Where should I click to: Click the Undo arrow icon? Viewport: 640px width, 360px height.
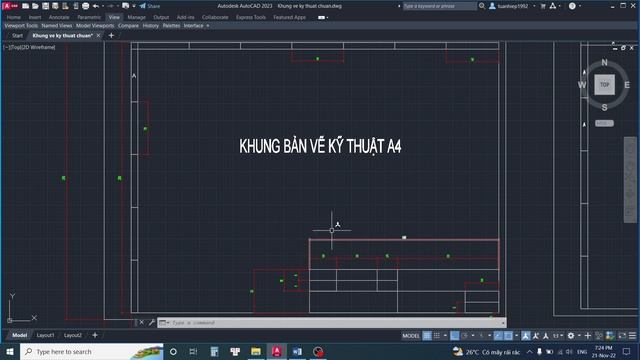(96, 6)
